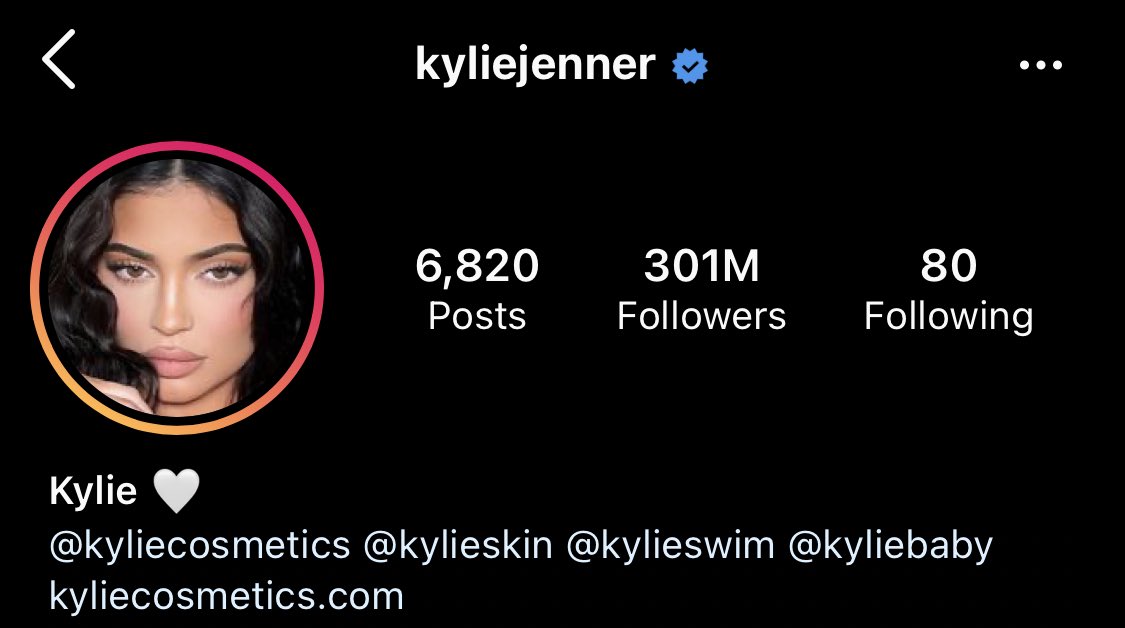This screenshot has width=1125, height=628.
Task: Click the blue verified badge
Action: pos(689,66)
